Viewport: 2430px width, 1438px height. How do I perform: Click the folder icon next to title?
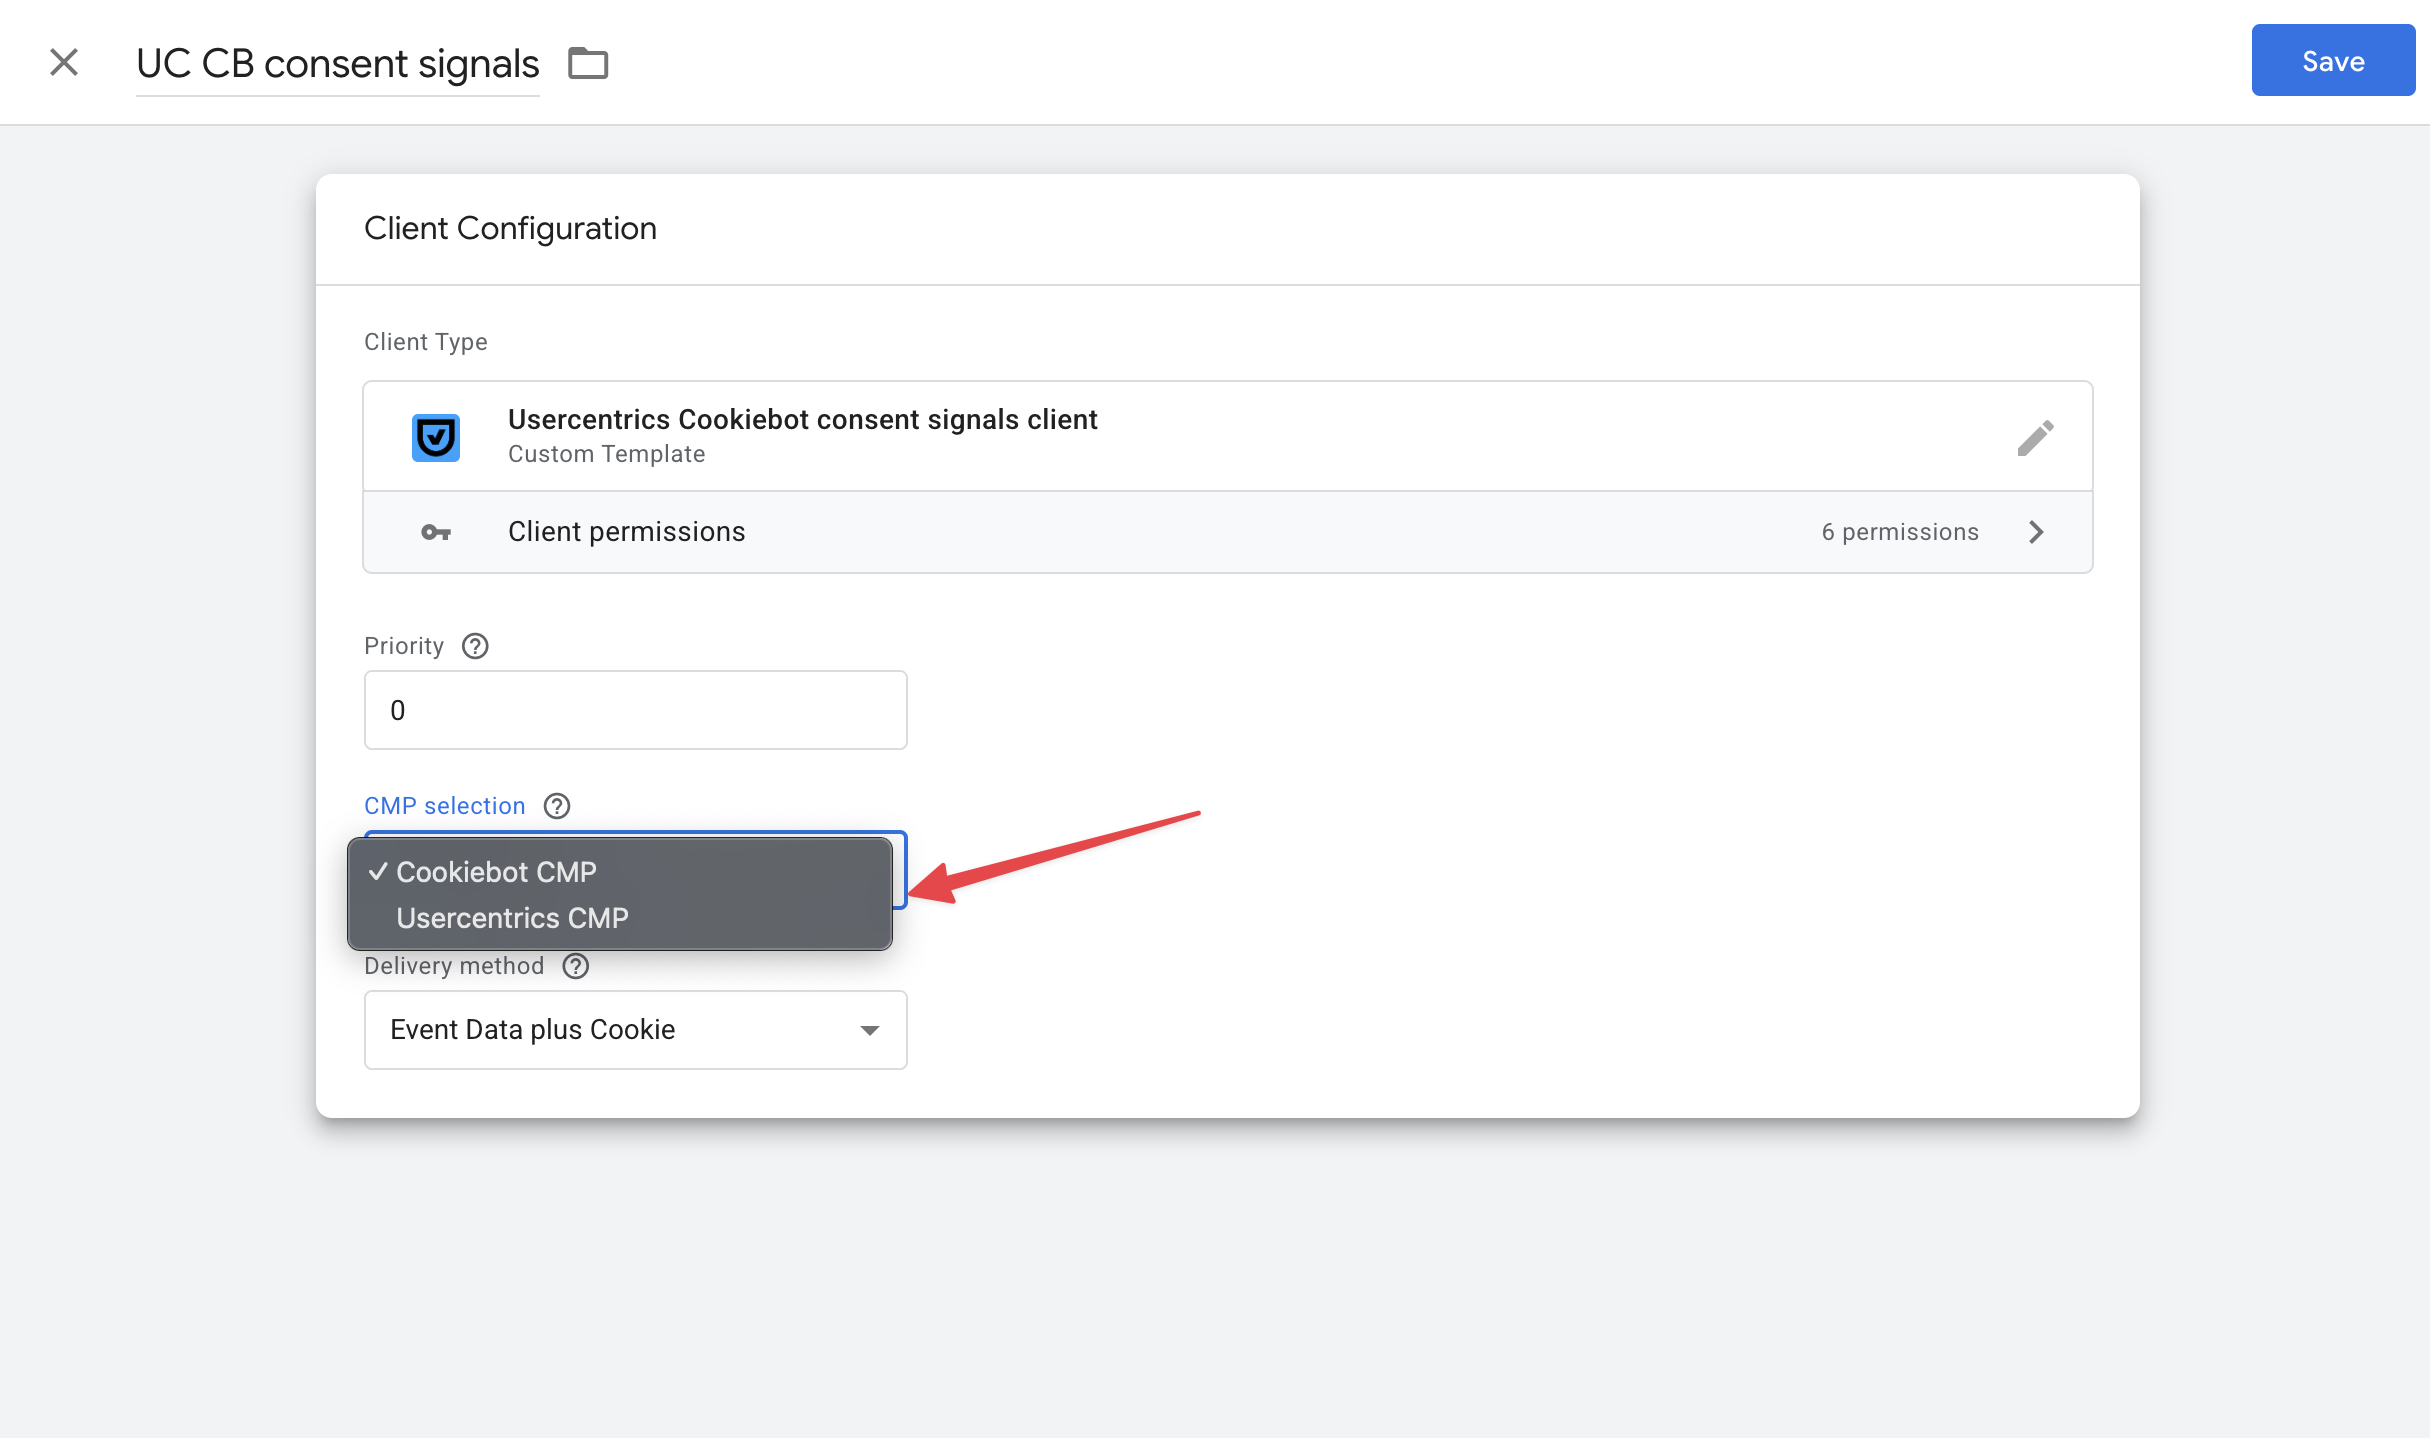(588, 63)
